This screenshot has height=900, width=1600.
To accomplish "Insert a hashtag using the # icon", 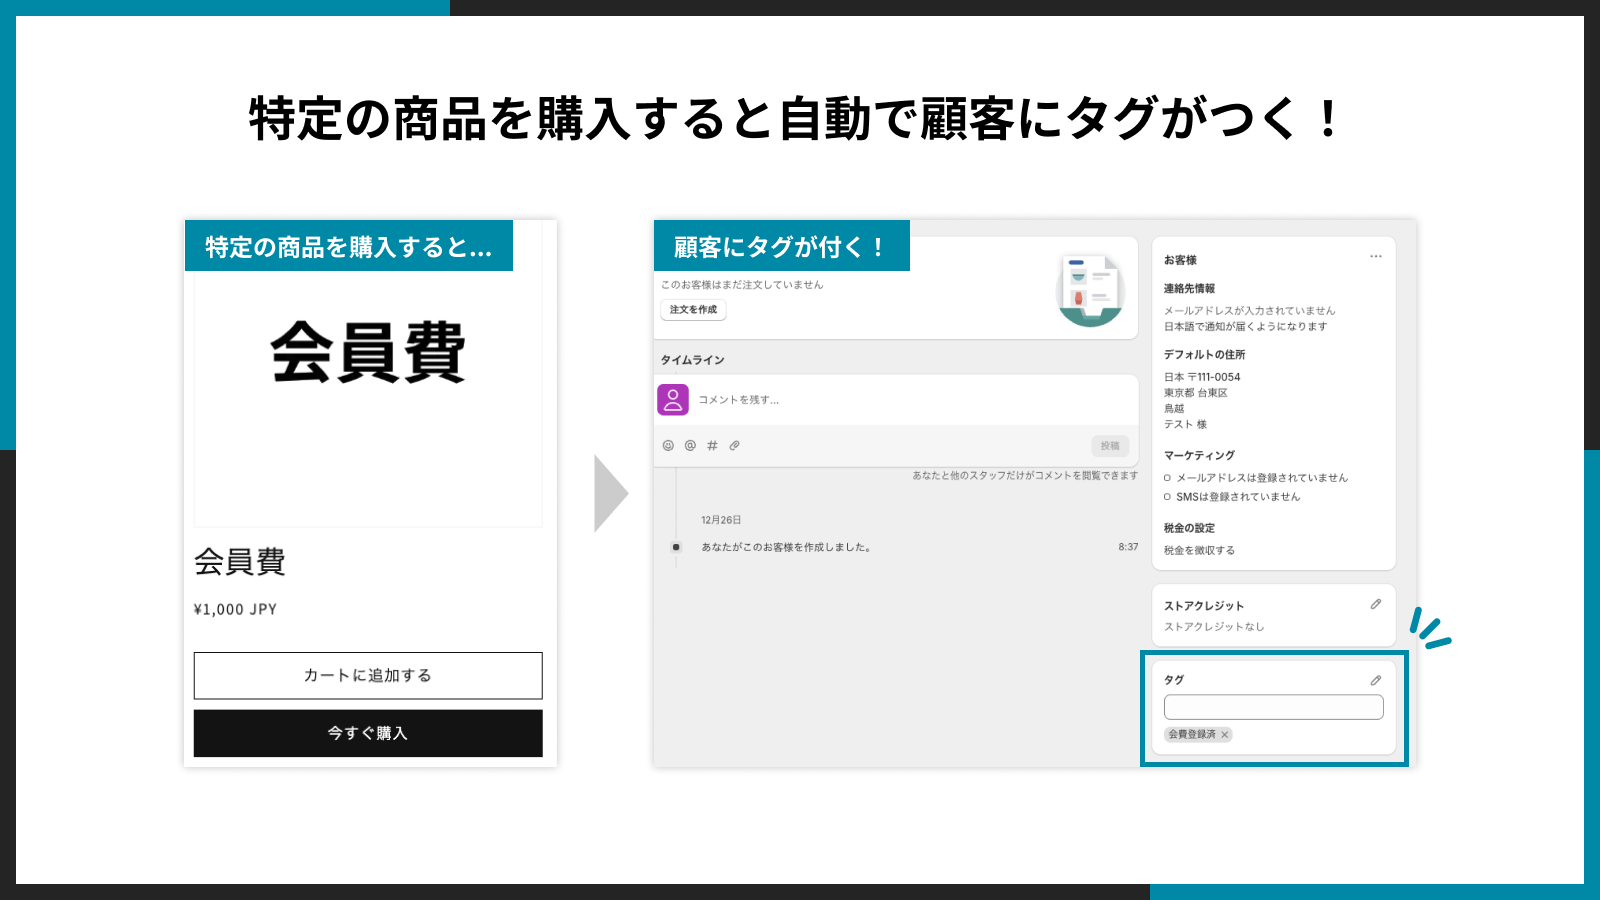I will point(711,446).
